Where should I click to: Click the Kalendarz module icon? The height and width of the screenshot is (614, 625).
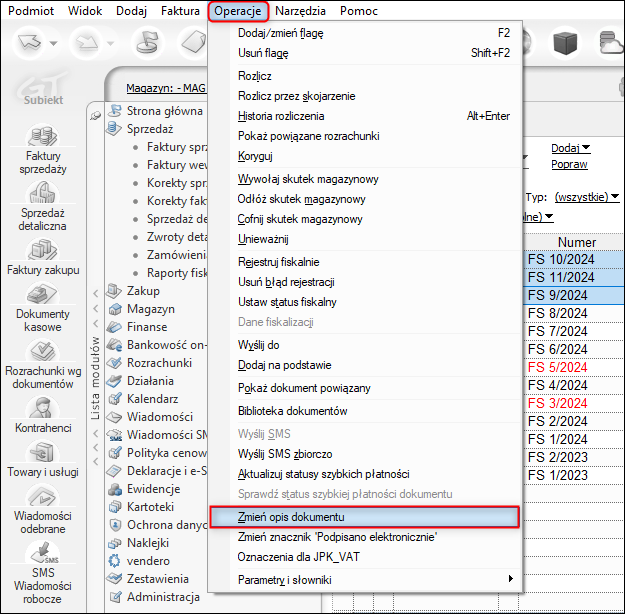click(x=115, y=399)
